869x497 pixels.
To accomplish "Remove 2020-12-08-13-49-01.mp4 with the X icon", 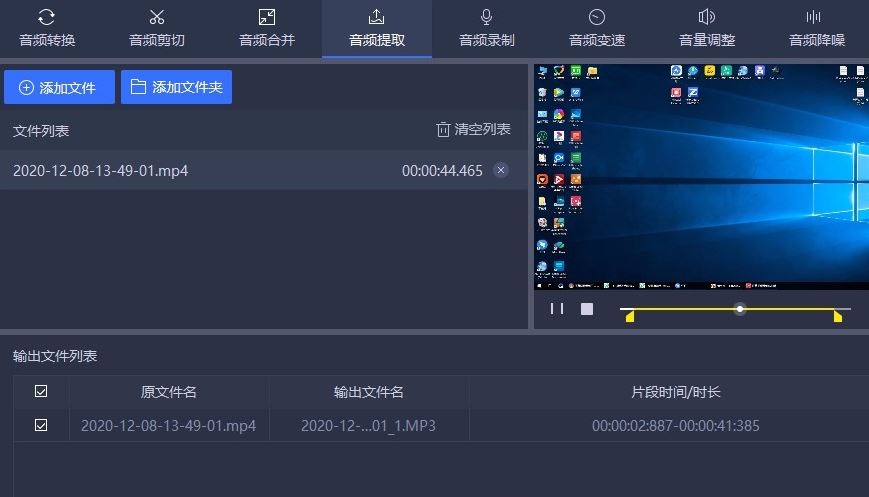I will click(x=500, y=170).
